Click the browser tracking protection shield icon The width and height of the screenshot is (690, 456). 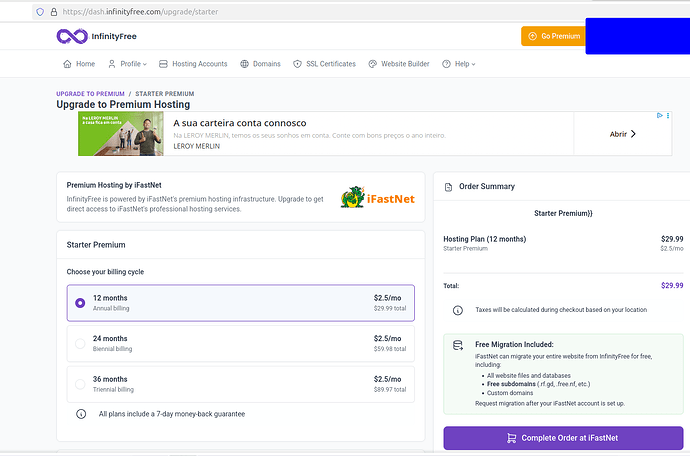point(40,12)
